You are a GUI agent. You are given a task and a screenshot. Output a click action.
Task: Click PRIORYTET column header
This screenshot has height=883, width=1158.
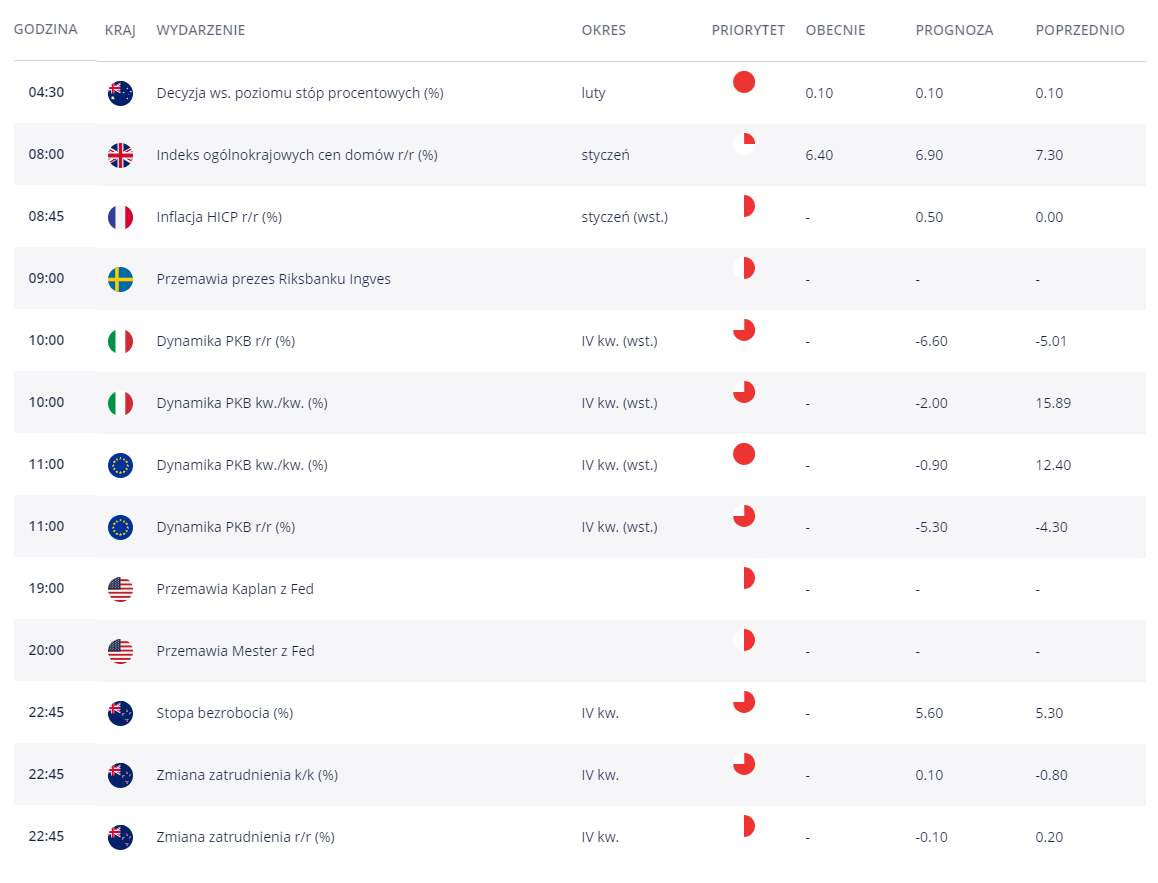coord(748,30)
